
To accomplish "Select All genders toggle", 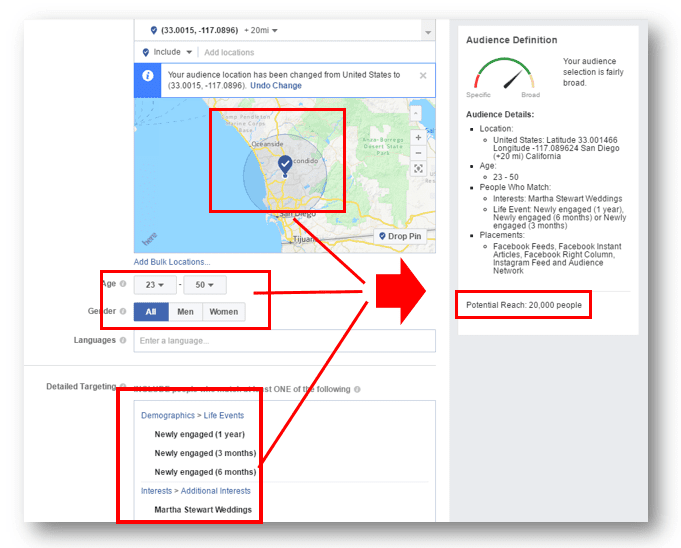I will click(x=151, y=312).
